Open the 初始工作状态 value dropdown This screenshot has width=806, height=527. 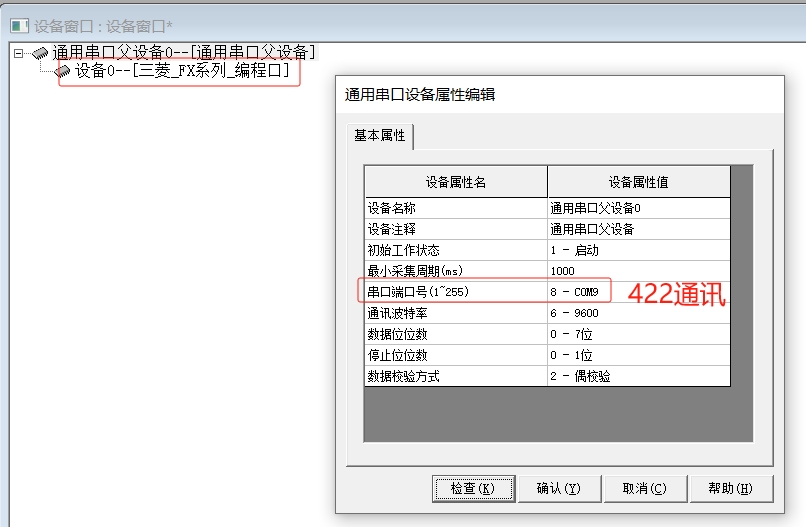[638, 250]
